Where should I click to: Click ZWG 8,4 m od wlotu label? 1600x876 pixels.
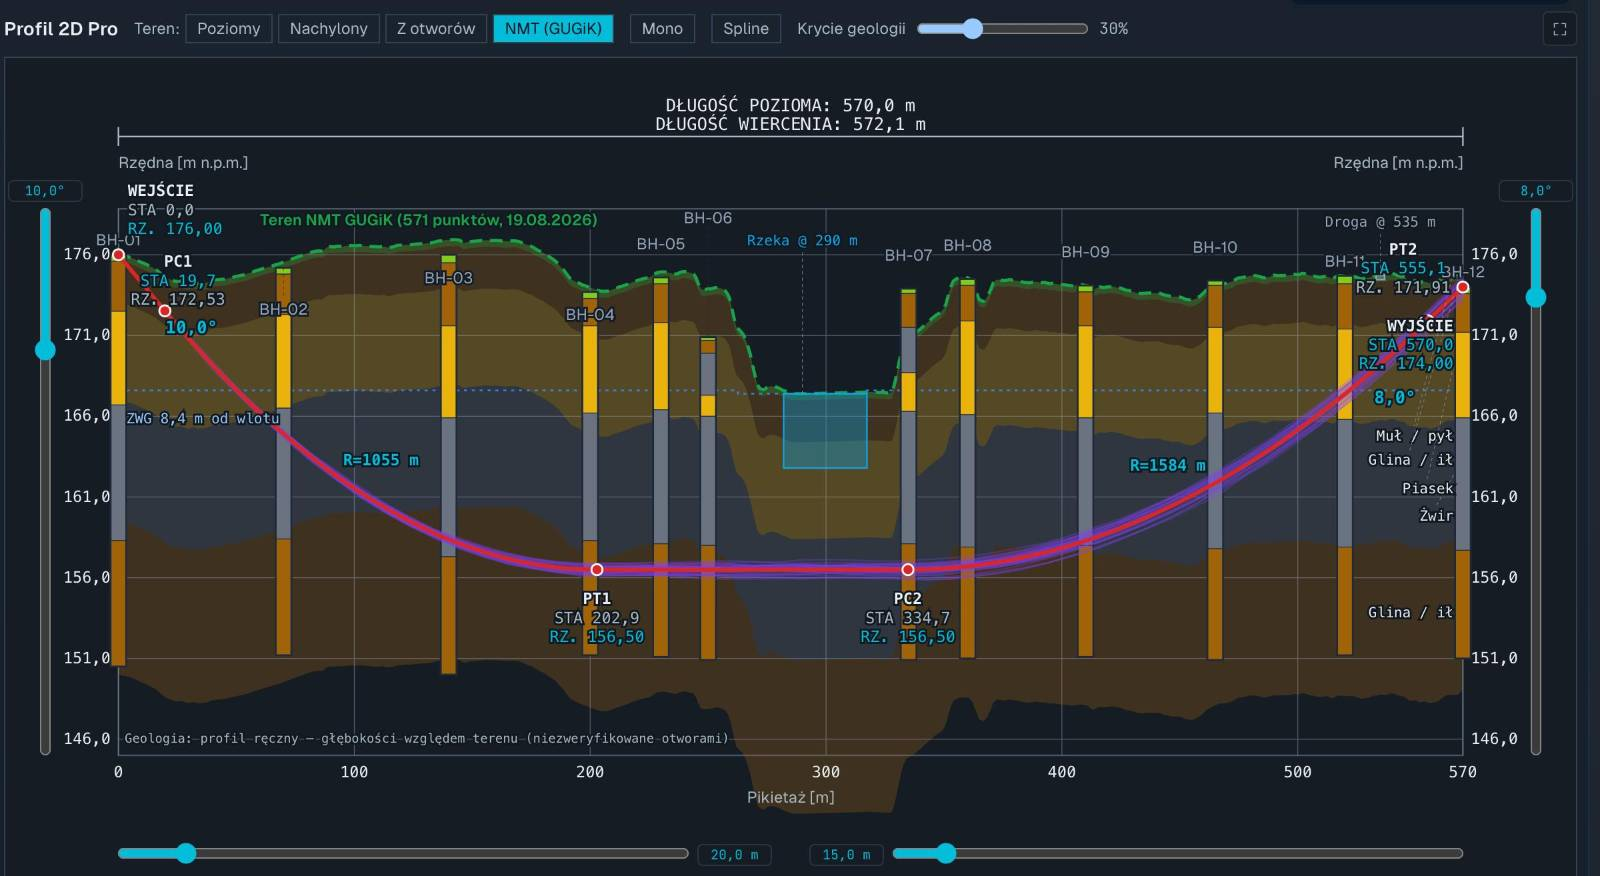[203, 418]
